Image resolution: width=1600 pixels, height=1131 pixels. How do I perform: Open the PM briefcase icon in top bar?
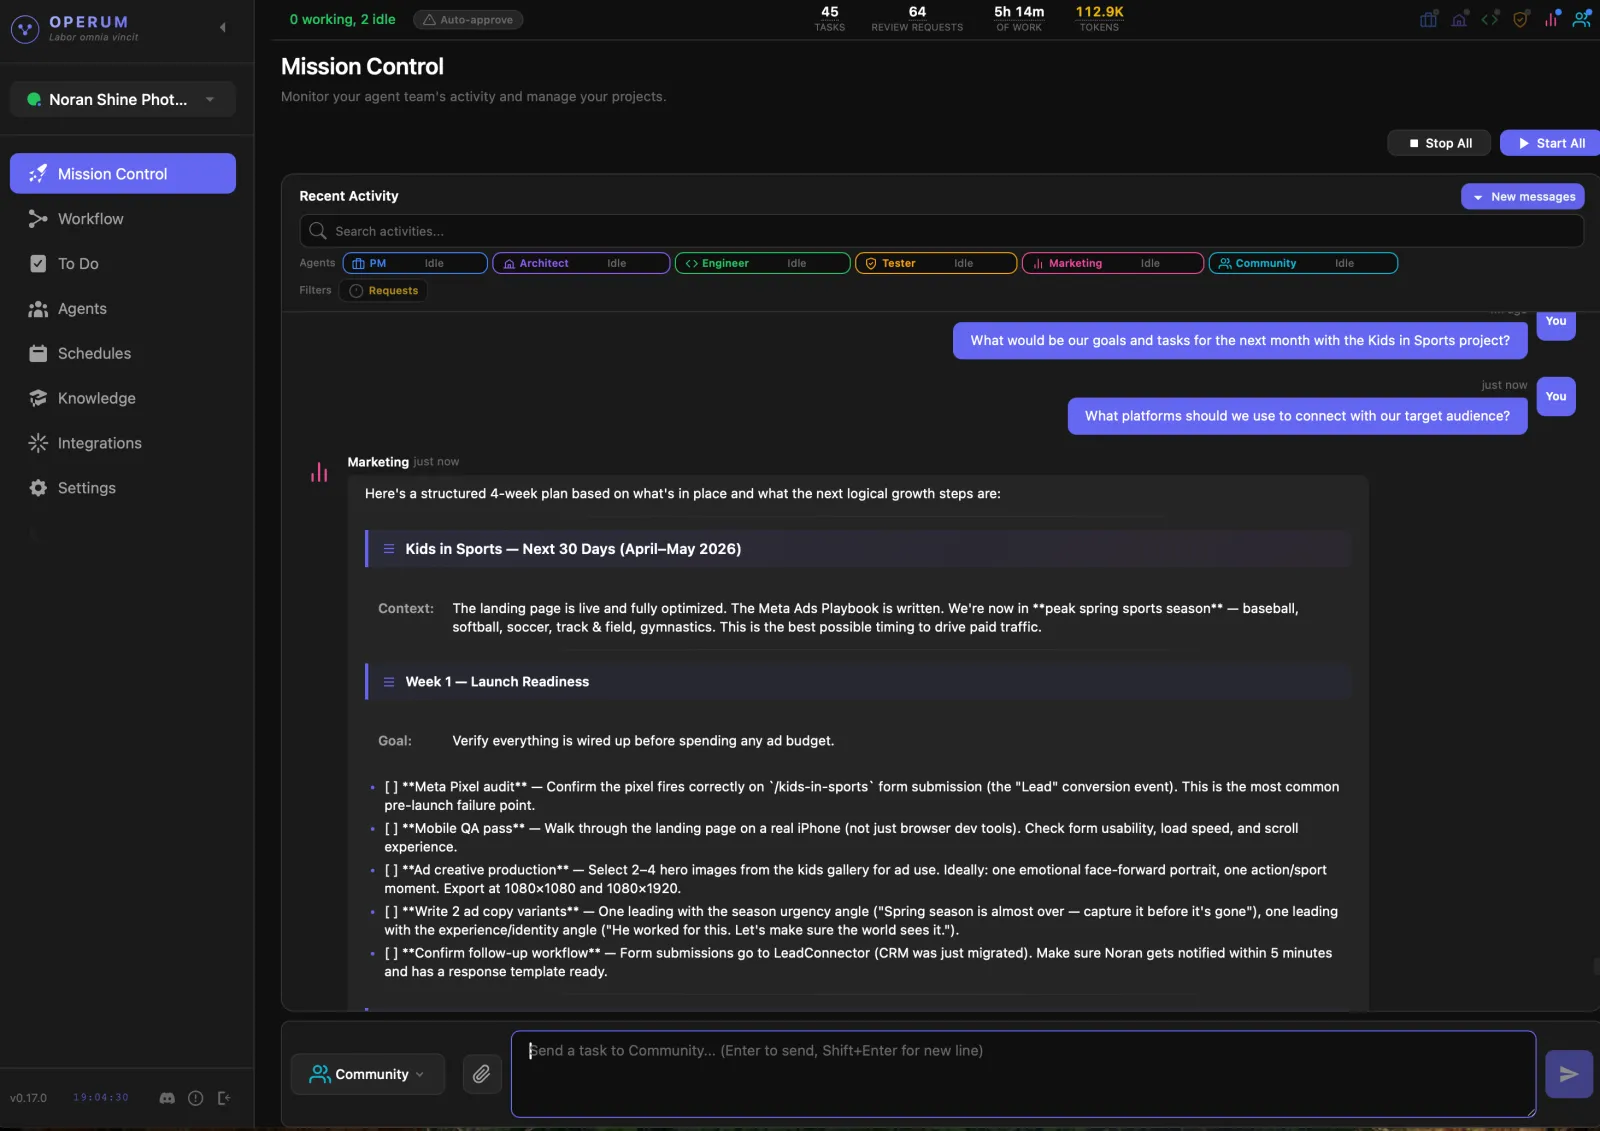click(x=1429, y=19)
